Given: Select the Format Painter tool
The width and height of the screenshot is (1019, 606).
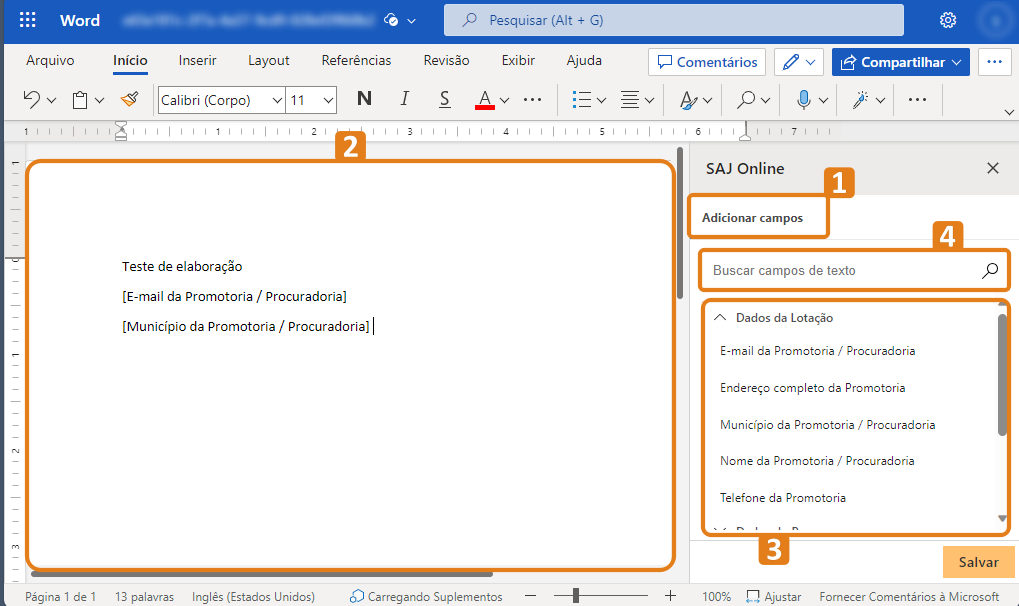Looking at the screenshot, I should click(129, 99).
